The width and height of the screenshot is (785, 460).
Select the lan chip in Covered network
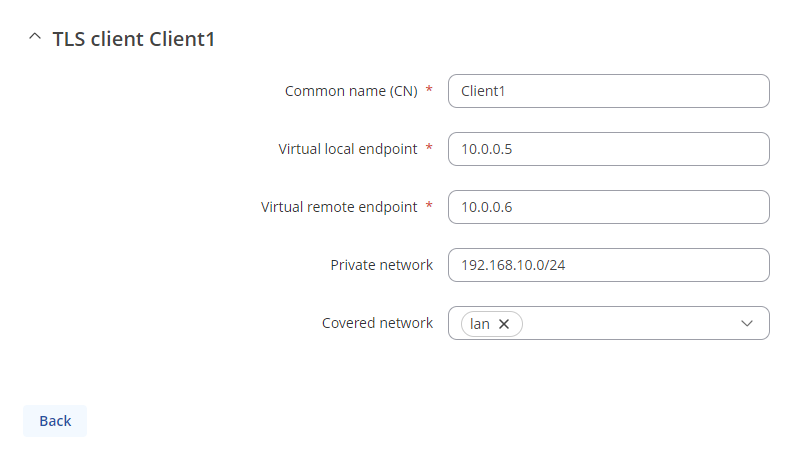click(x=479, y=324)
